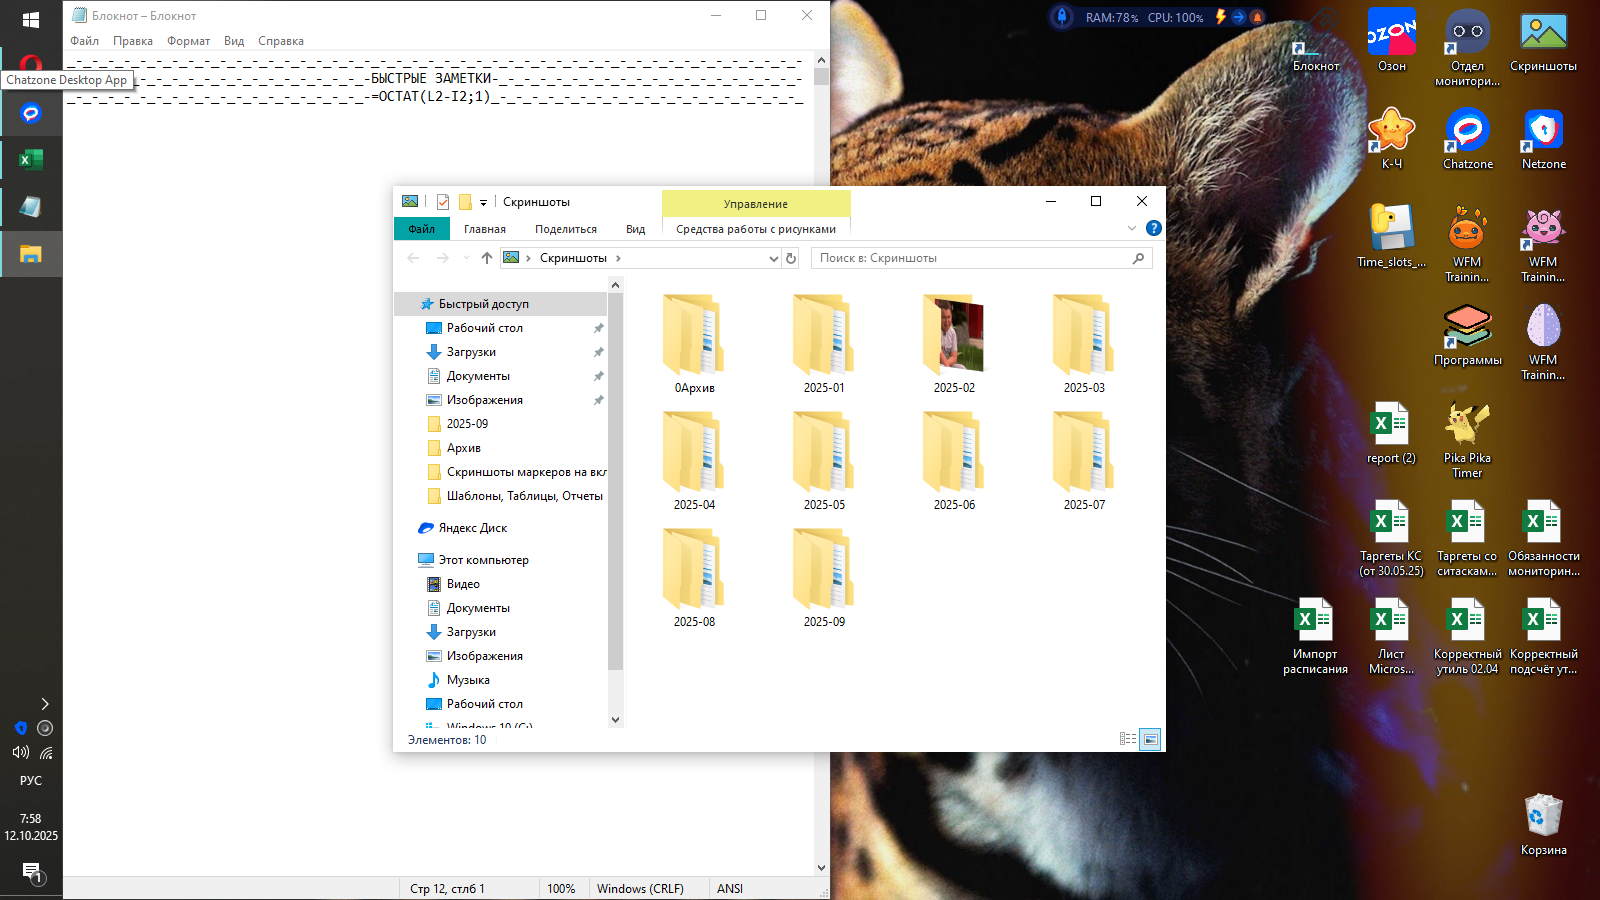Image resolution: width=1600 pixels, height=900 pixels.
Task: Refresh the Скриншоты folder view
Action: 791,258
